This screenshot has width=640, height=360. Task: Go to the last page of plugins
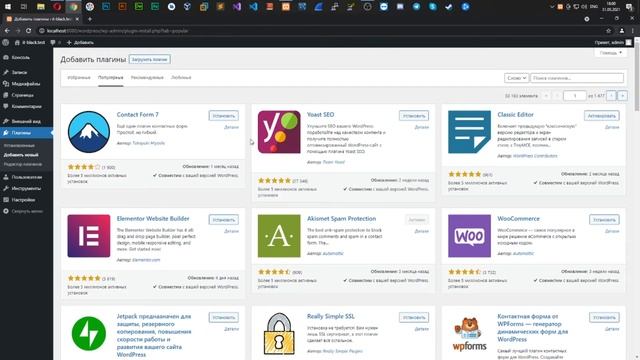coord(622,96)
